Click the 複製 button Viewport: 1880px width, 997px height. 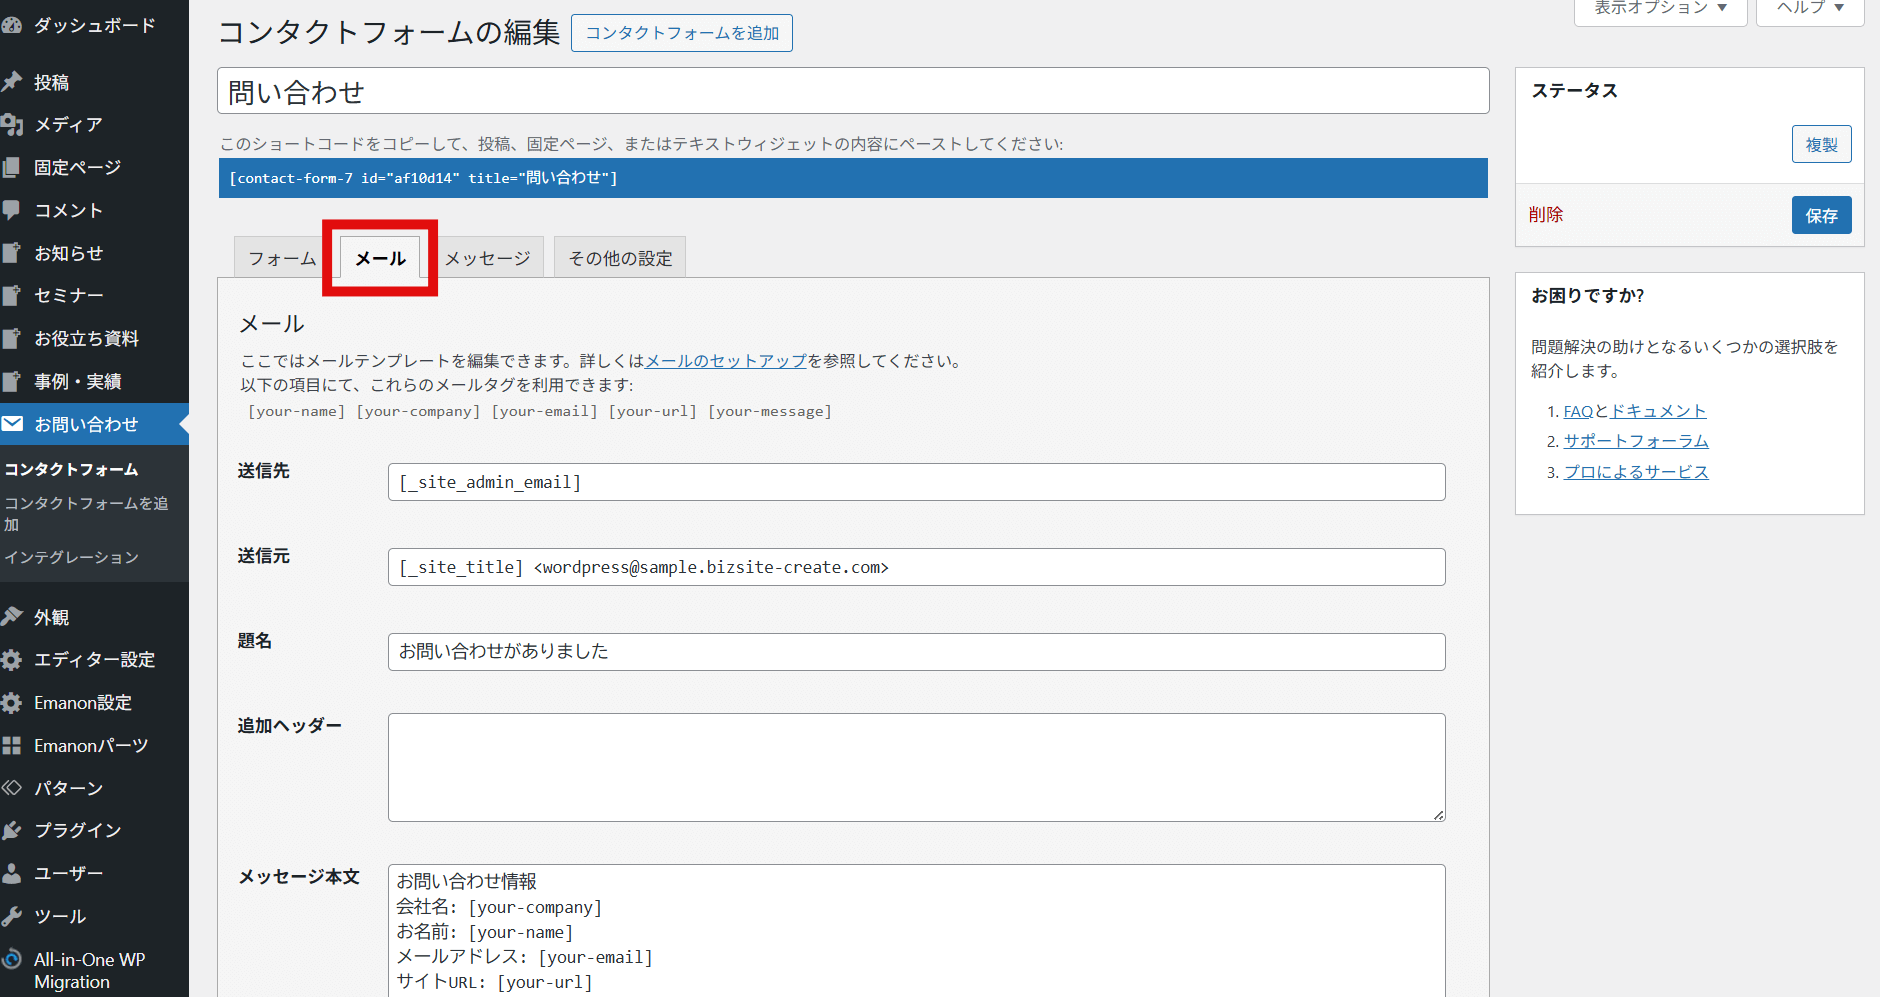point(1821,145)
